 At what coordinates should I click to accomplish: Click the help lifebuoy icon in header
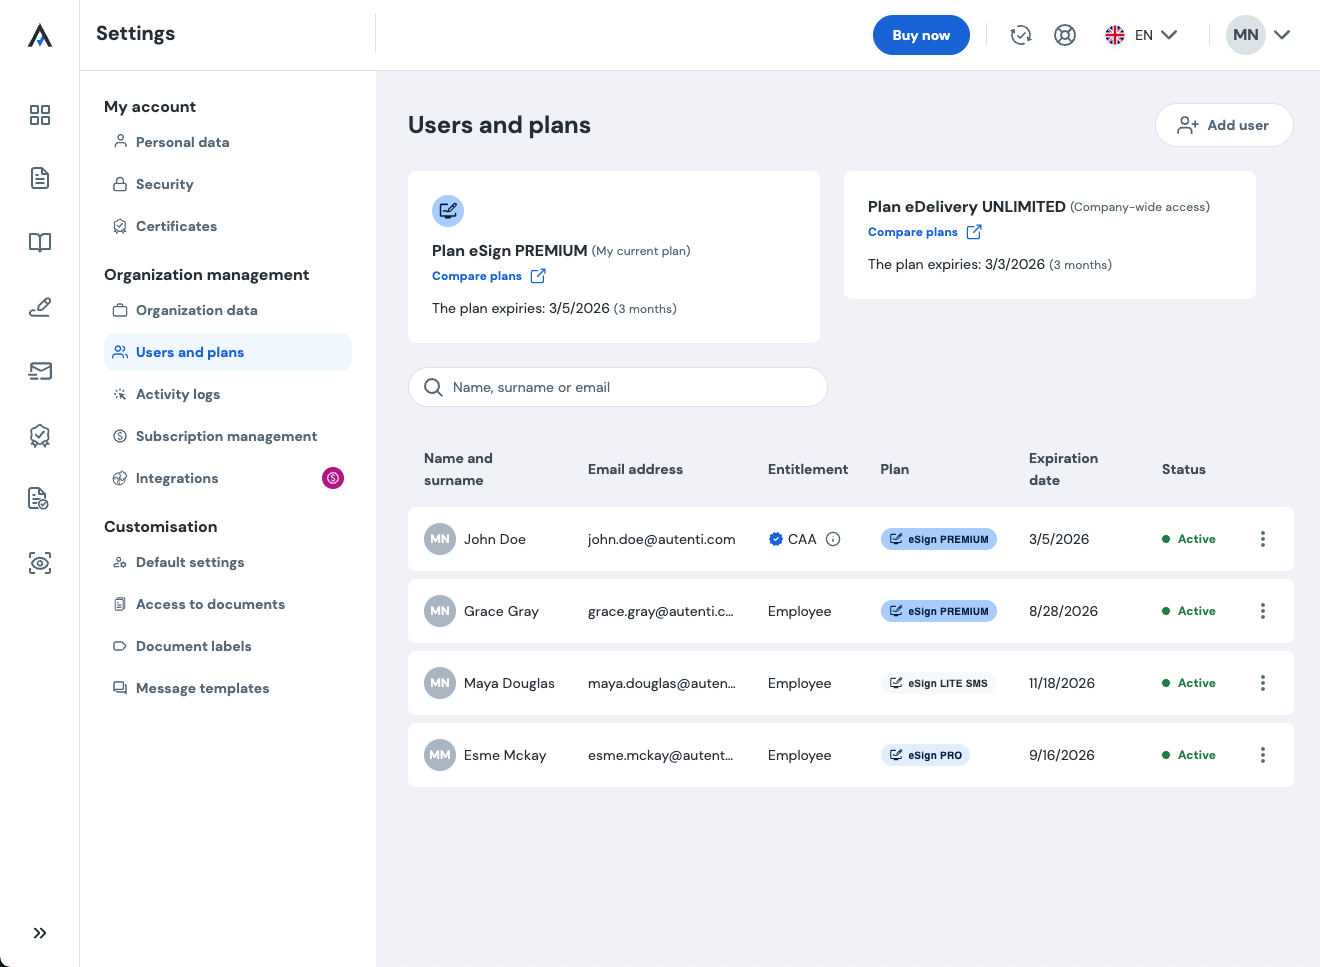[1065, 35]
